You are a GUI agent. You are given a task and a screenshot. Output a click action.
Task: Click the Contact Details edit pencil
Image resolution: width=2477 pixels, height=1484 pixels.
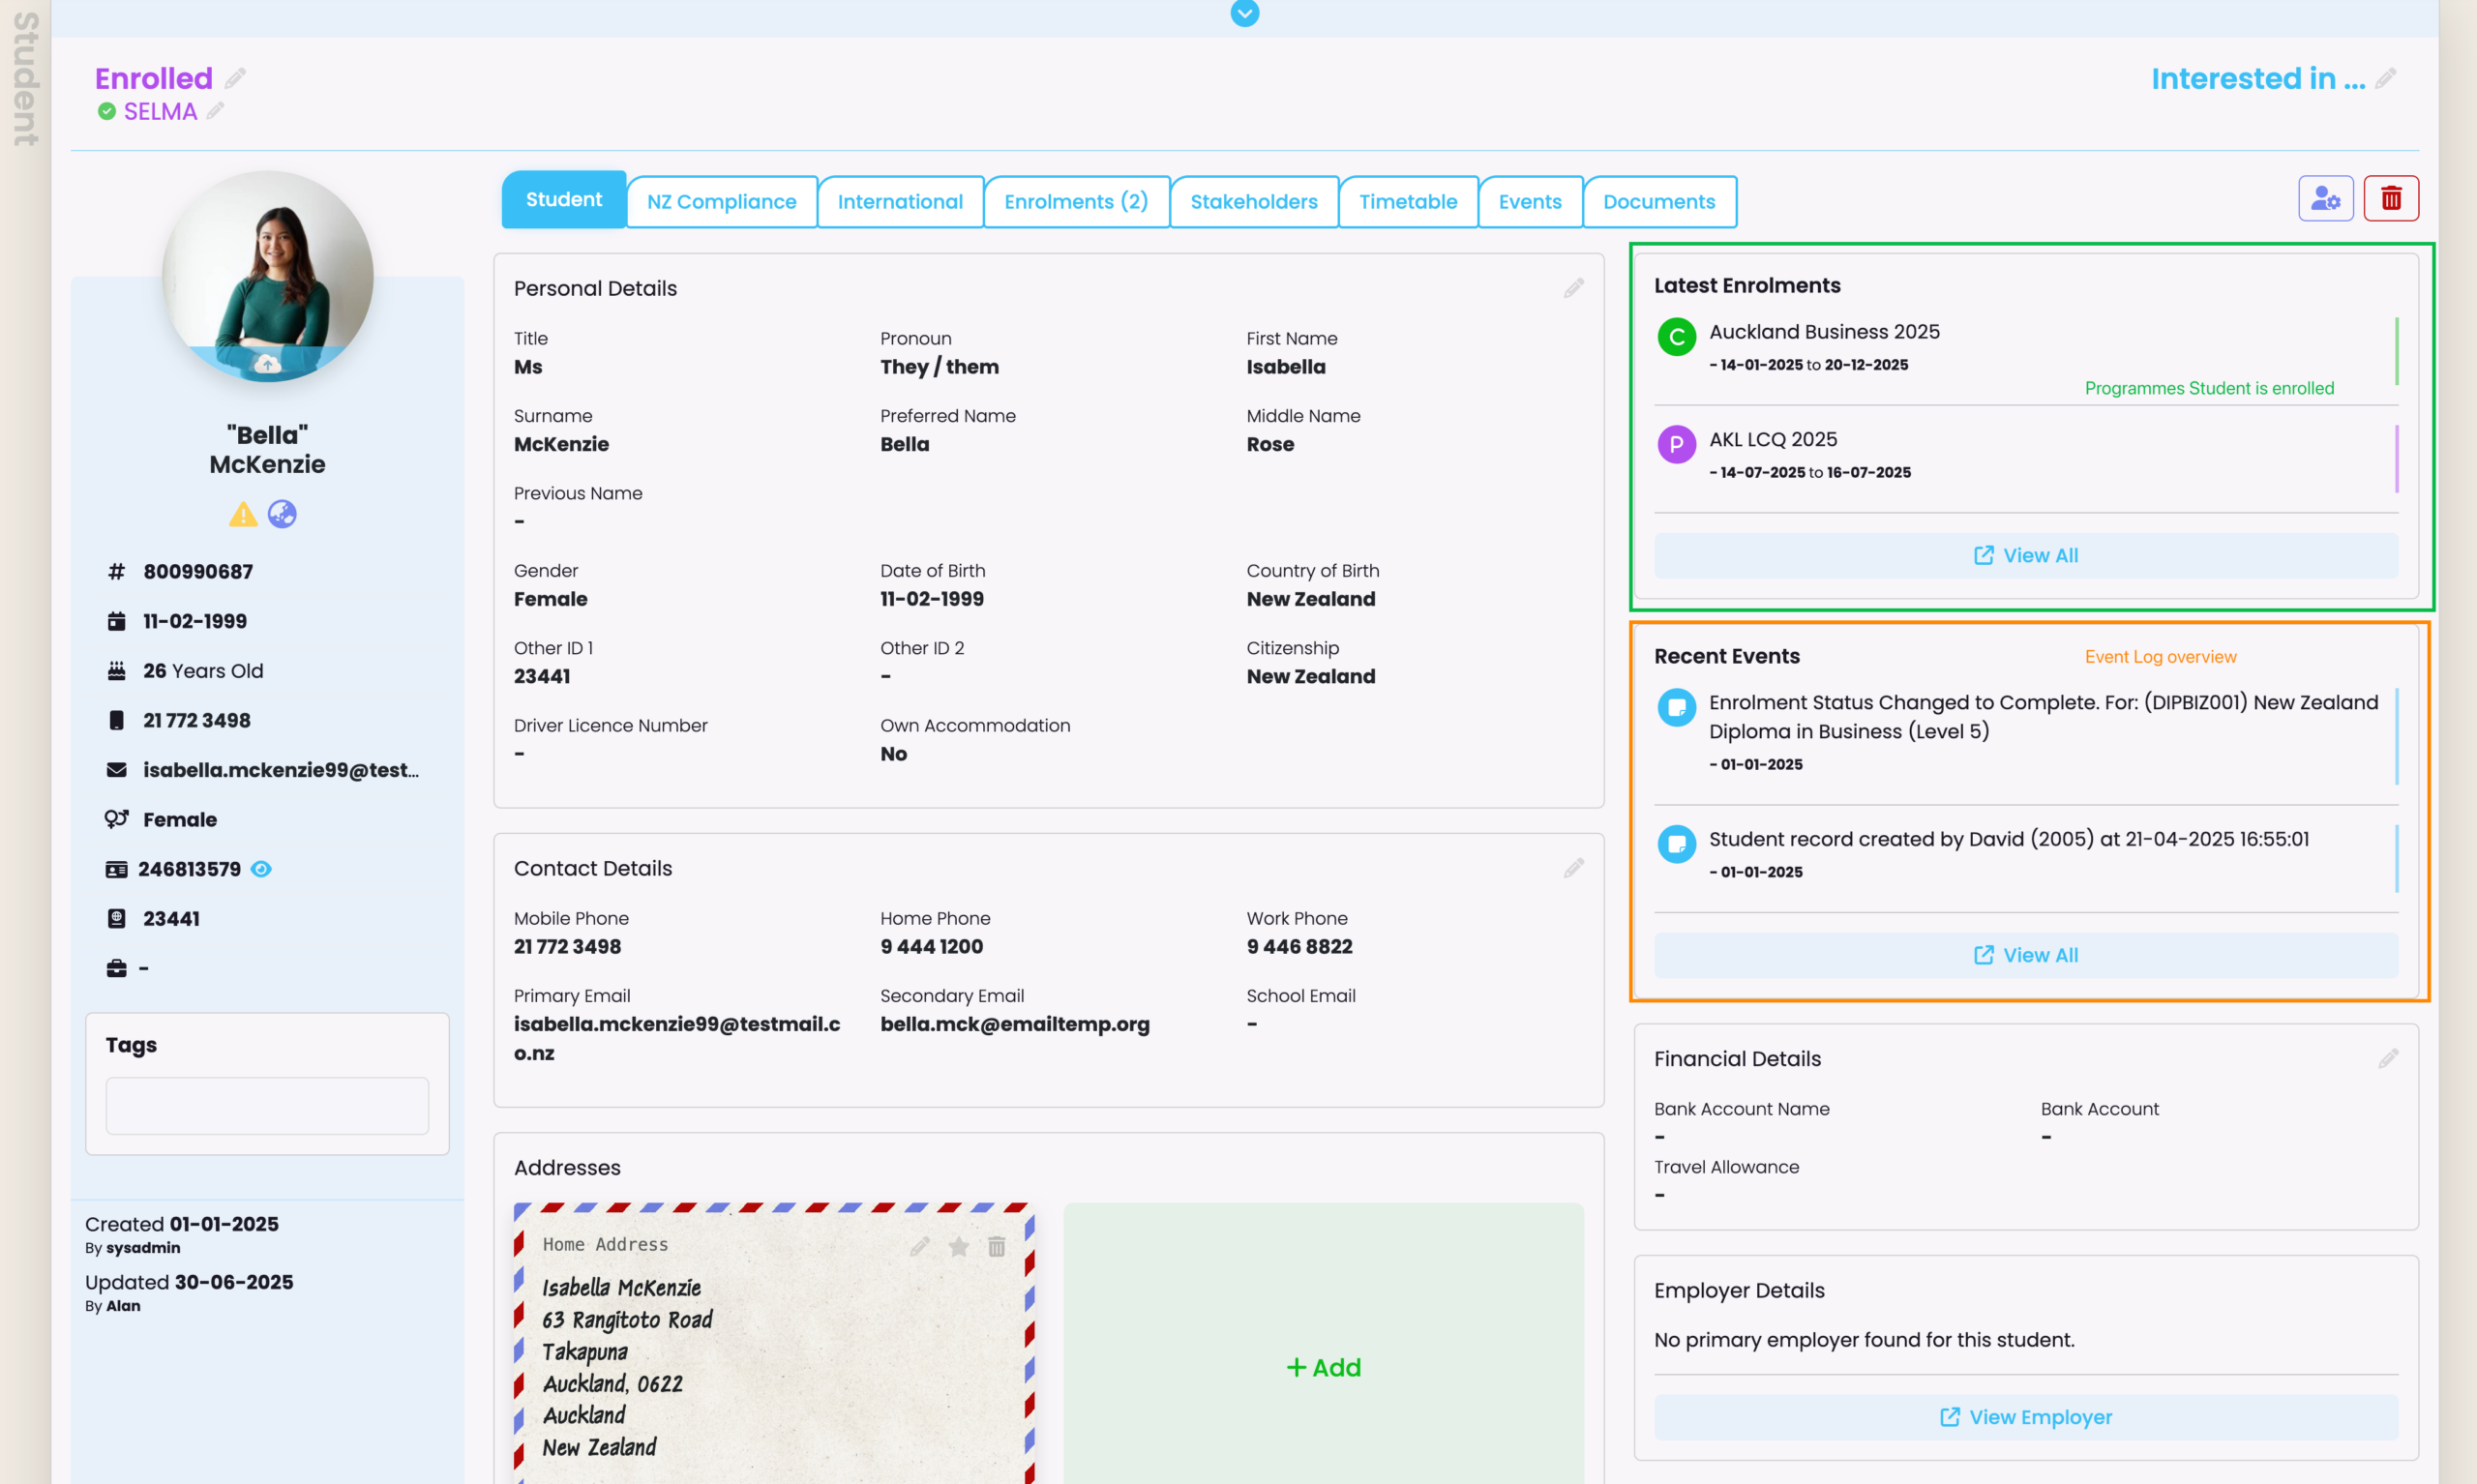point(1573,868)
